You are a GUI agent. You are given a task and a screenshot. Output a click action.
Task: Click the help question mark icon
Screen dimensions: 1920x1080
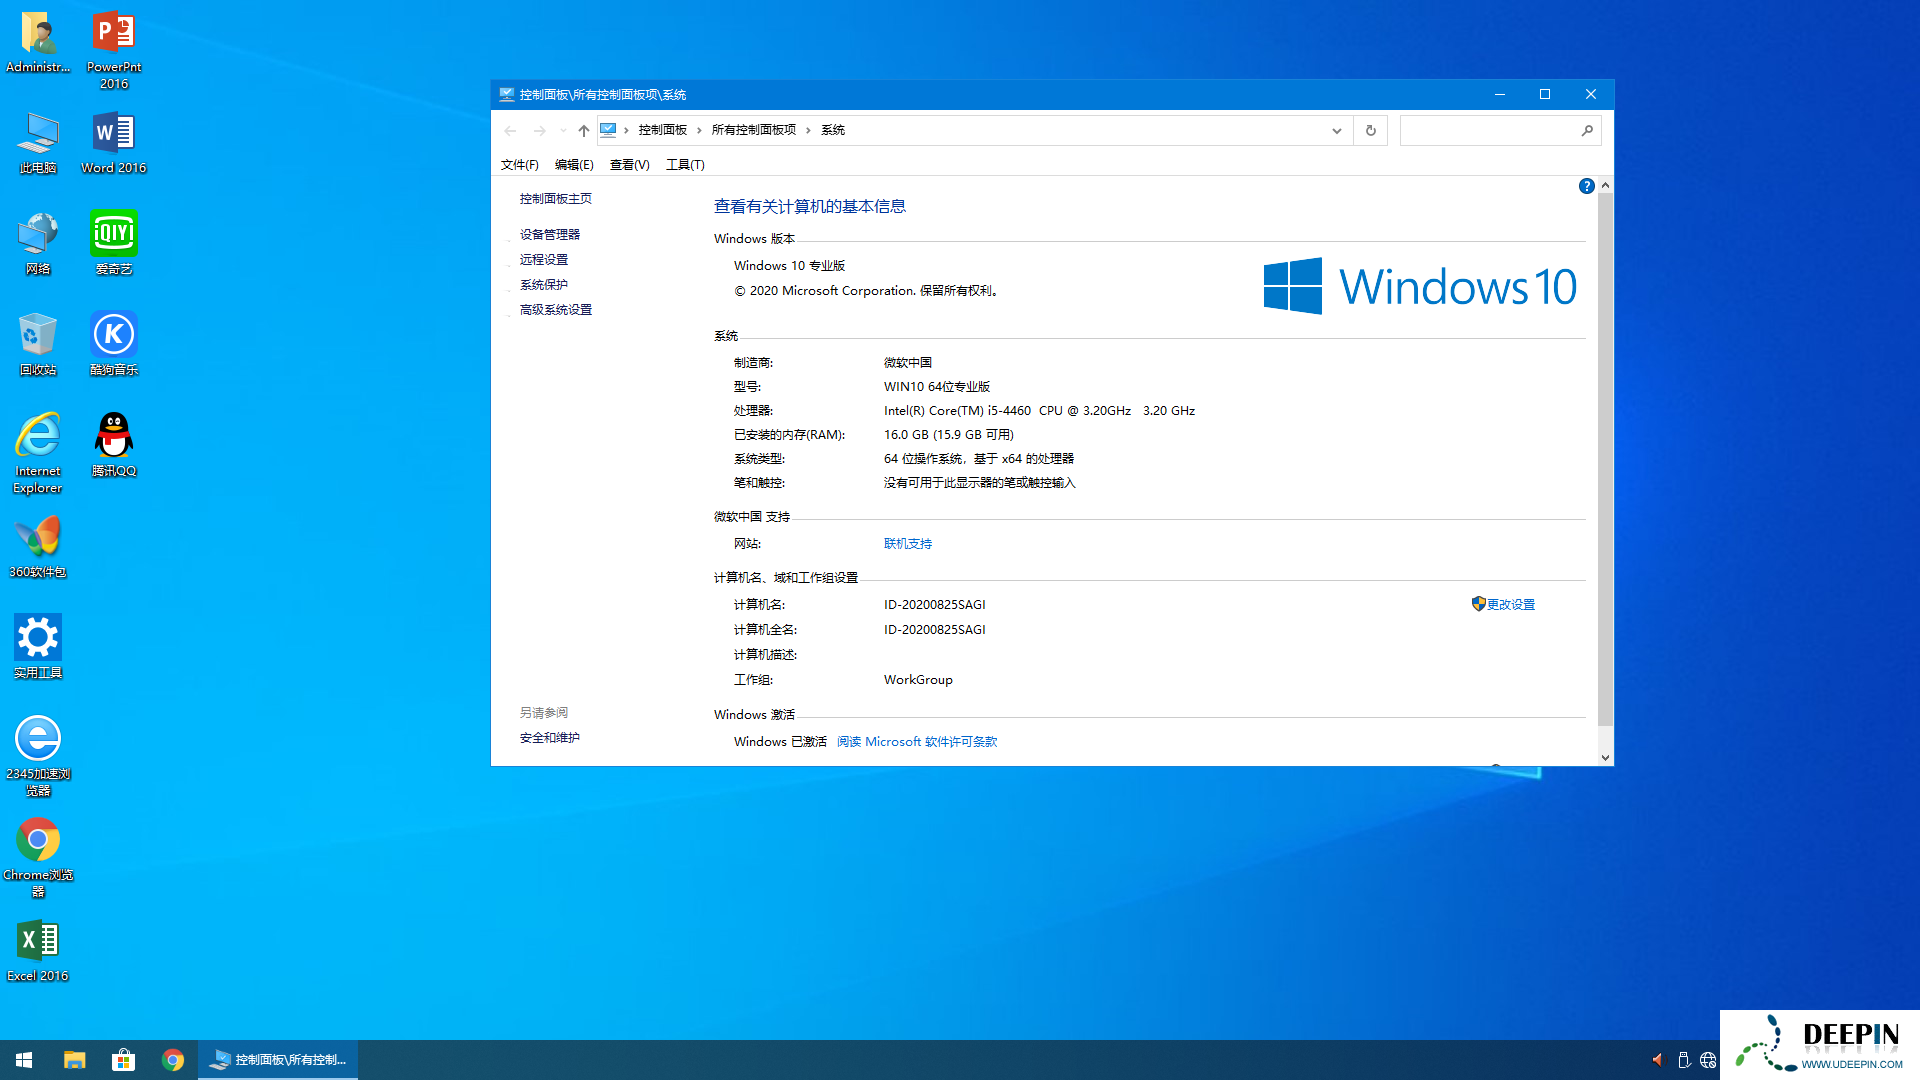click(1587, 186)
